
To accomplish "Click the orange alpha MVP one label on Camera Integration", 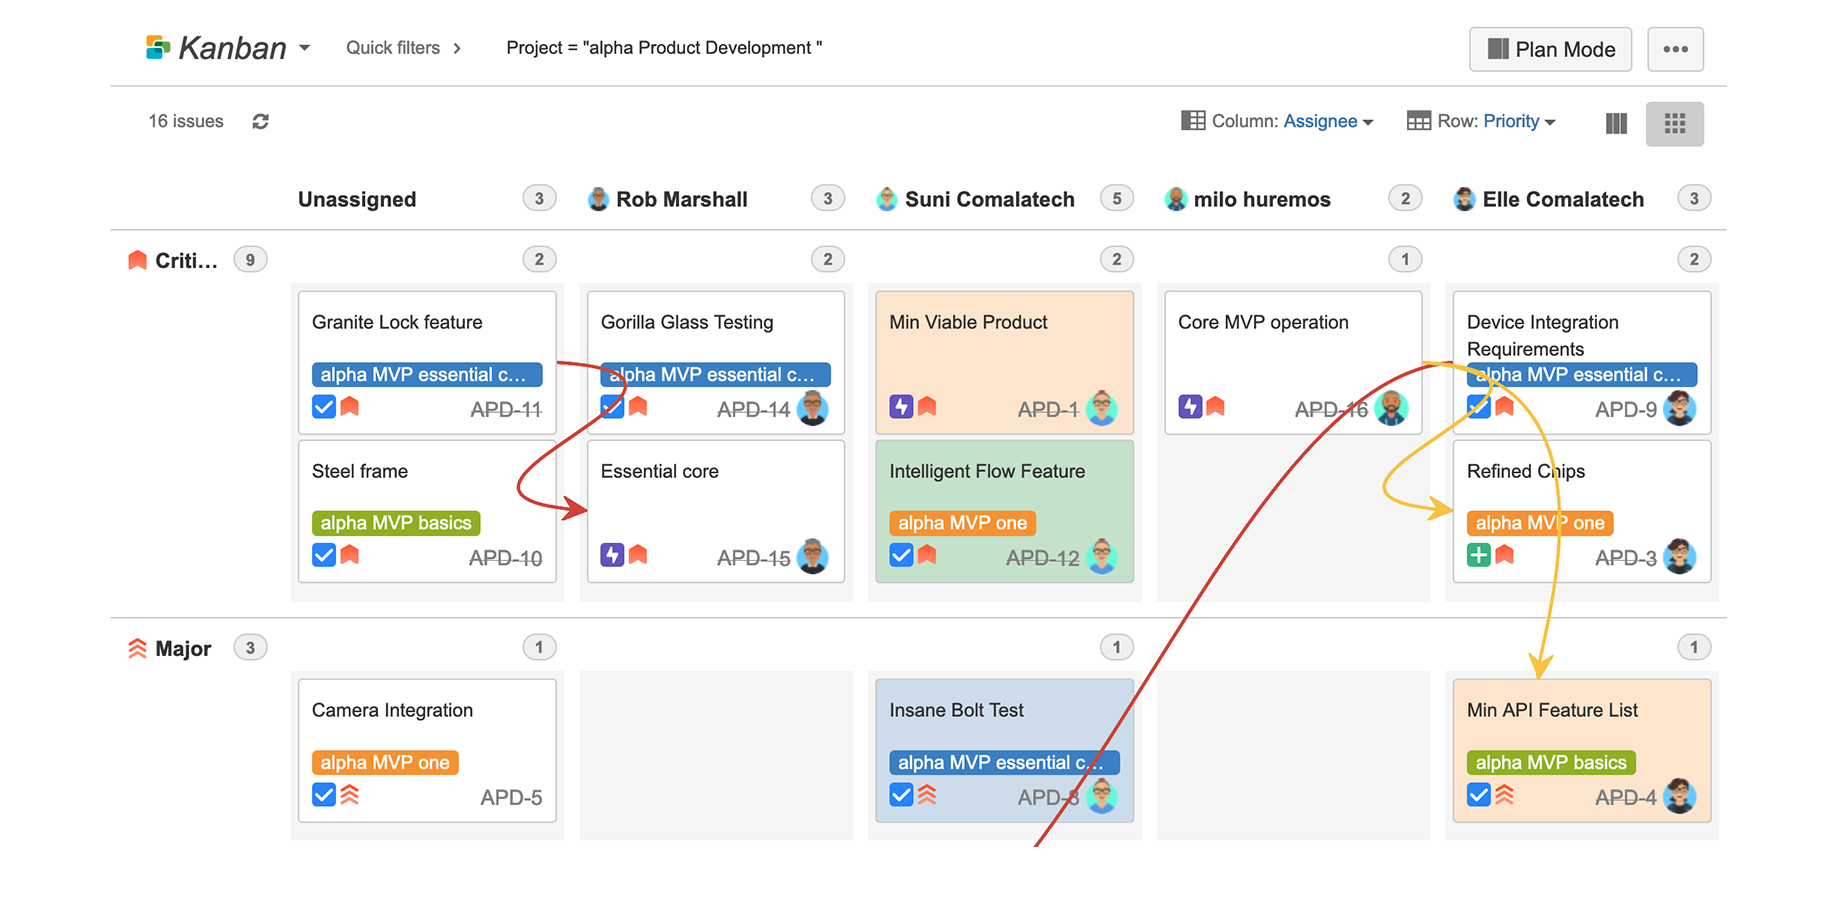I will 385,762.
